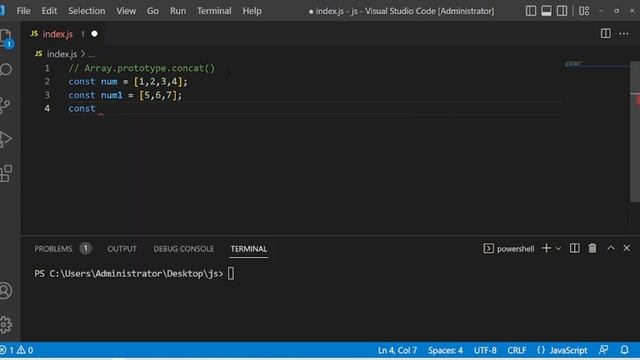
Task: Place cursor on Array.prototype.concat() comment
Action: [141, 68]
